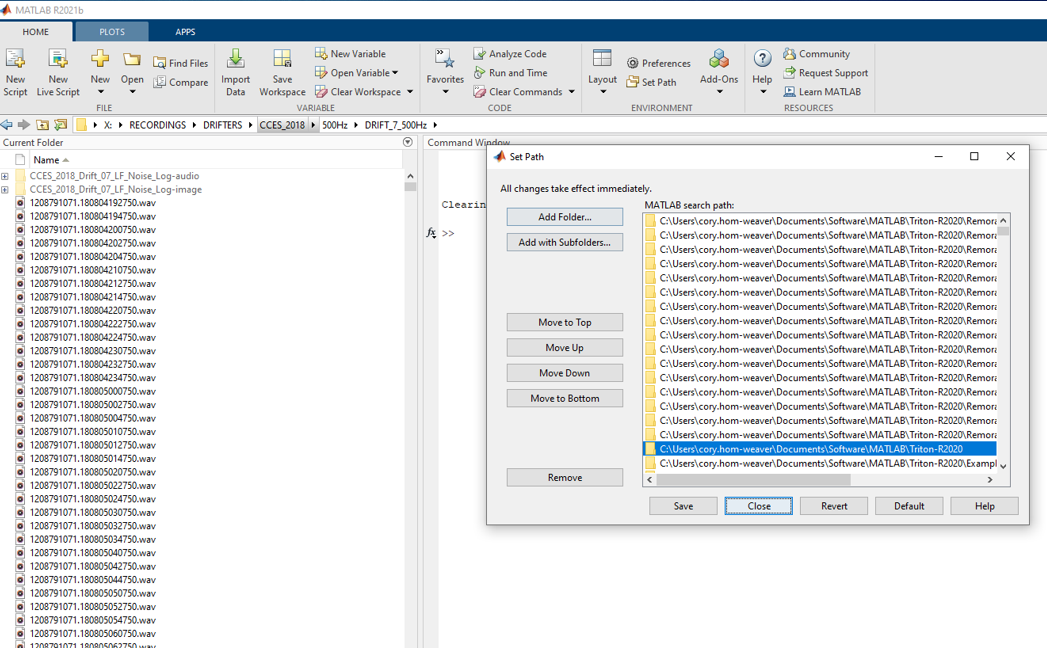Expand CCES_2018_Drift_07_LF_Noise_Log-audio folder
Viewport: 1047px width, 648px height.
click(5, 177)
